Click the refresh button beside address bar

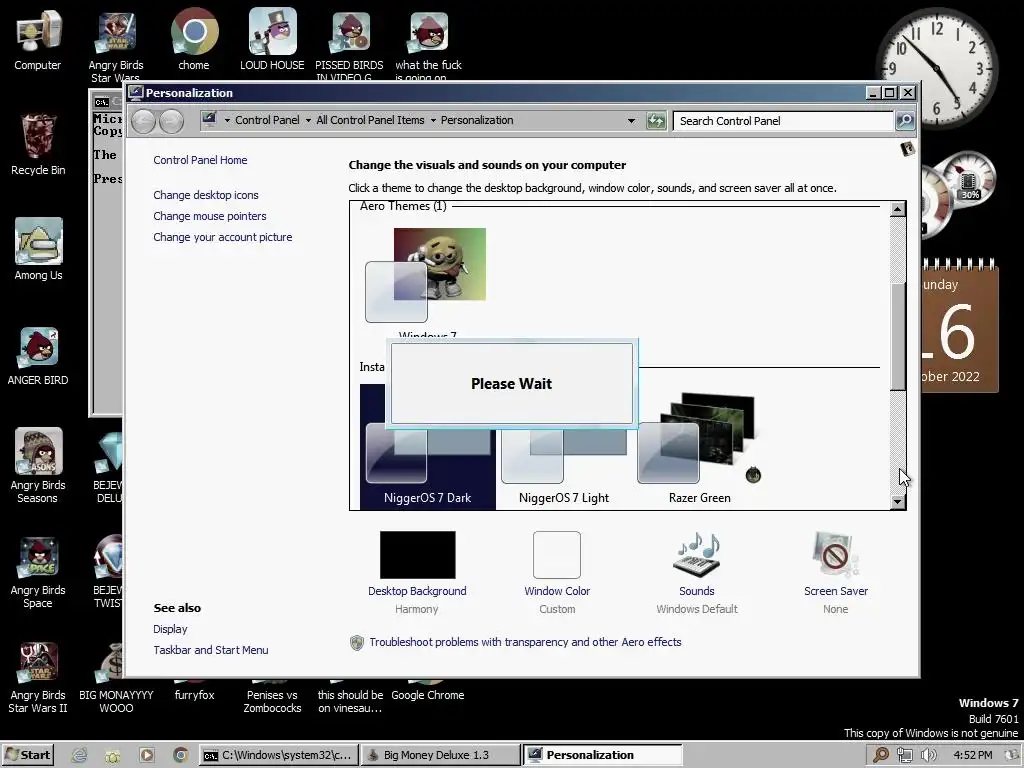[x=656, y=120]
